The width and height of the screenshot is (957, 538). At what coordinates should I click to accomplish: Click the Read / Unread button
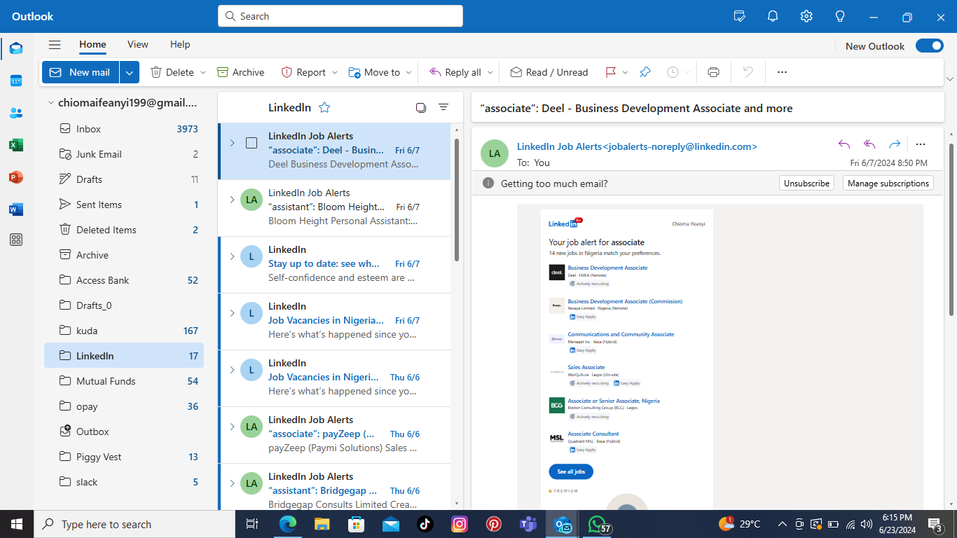pyautogui.click(x=549, y=72)
